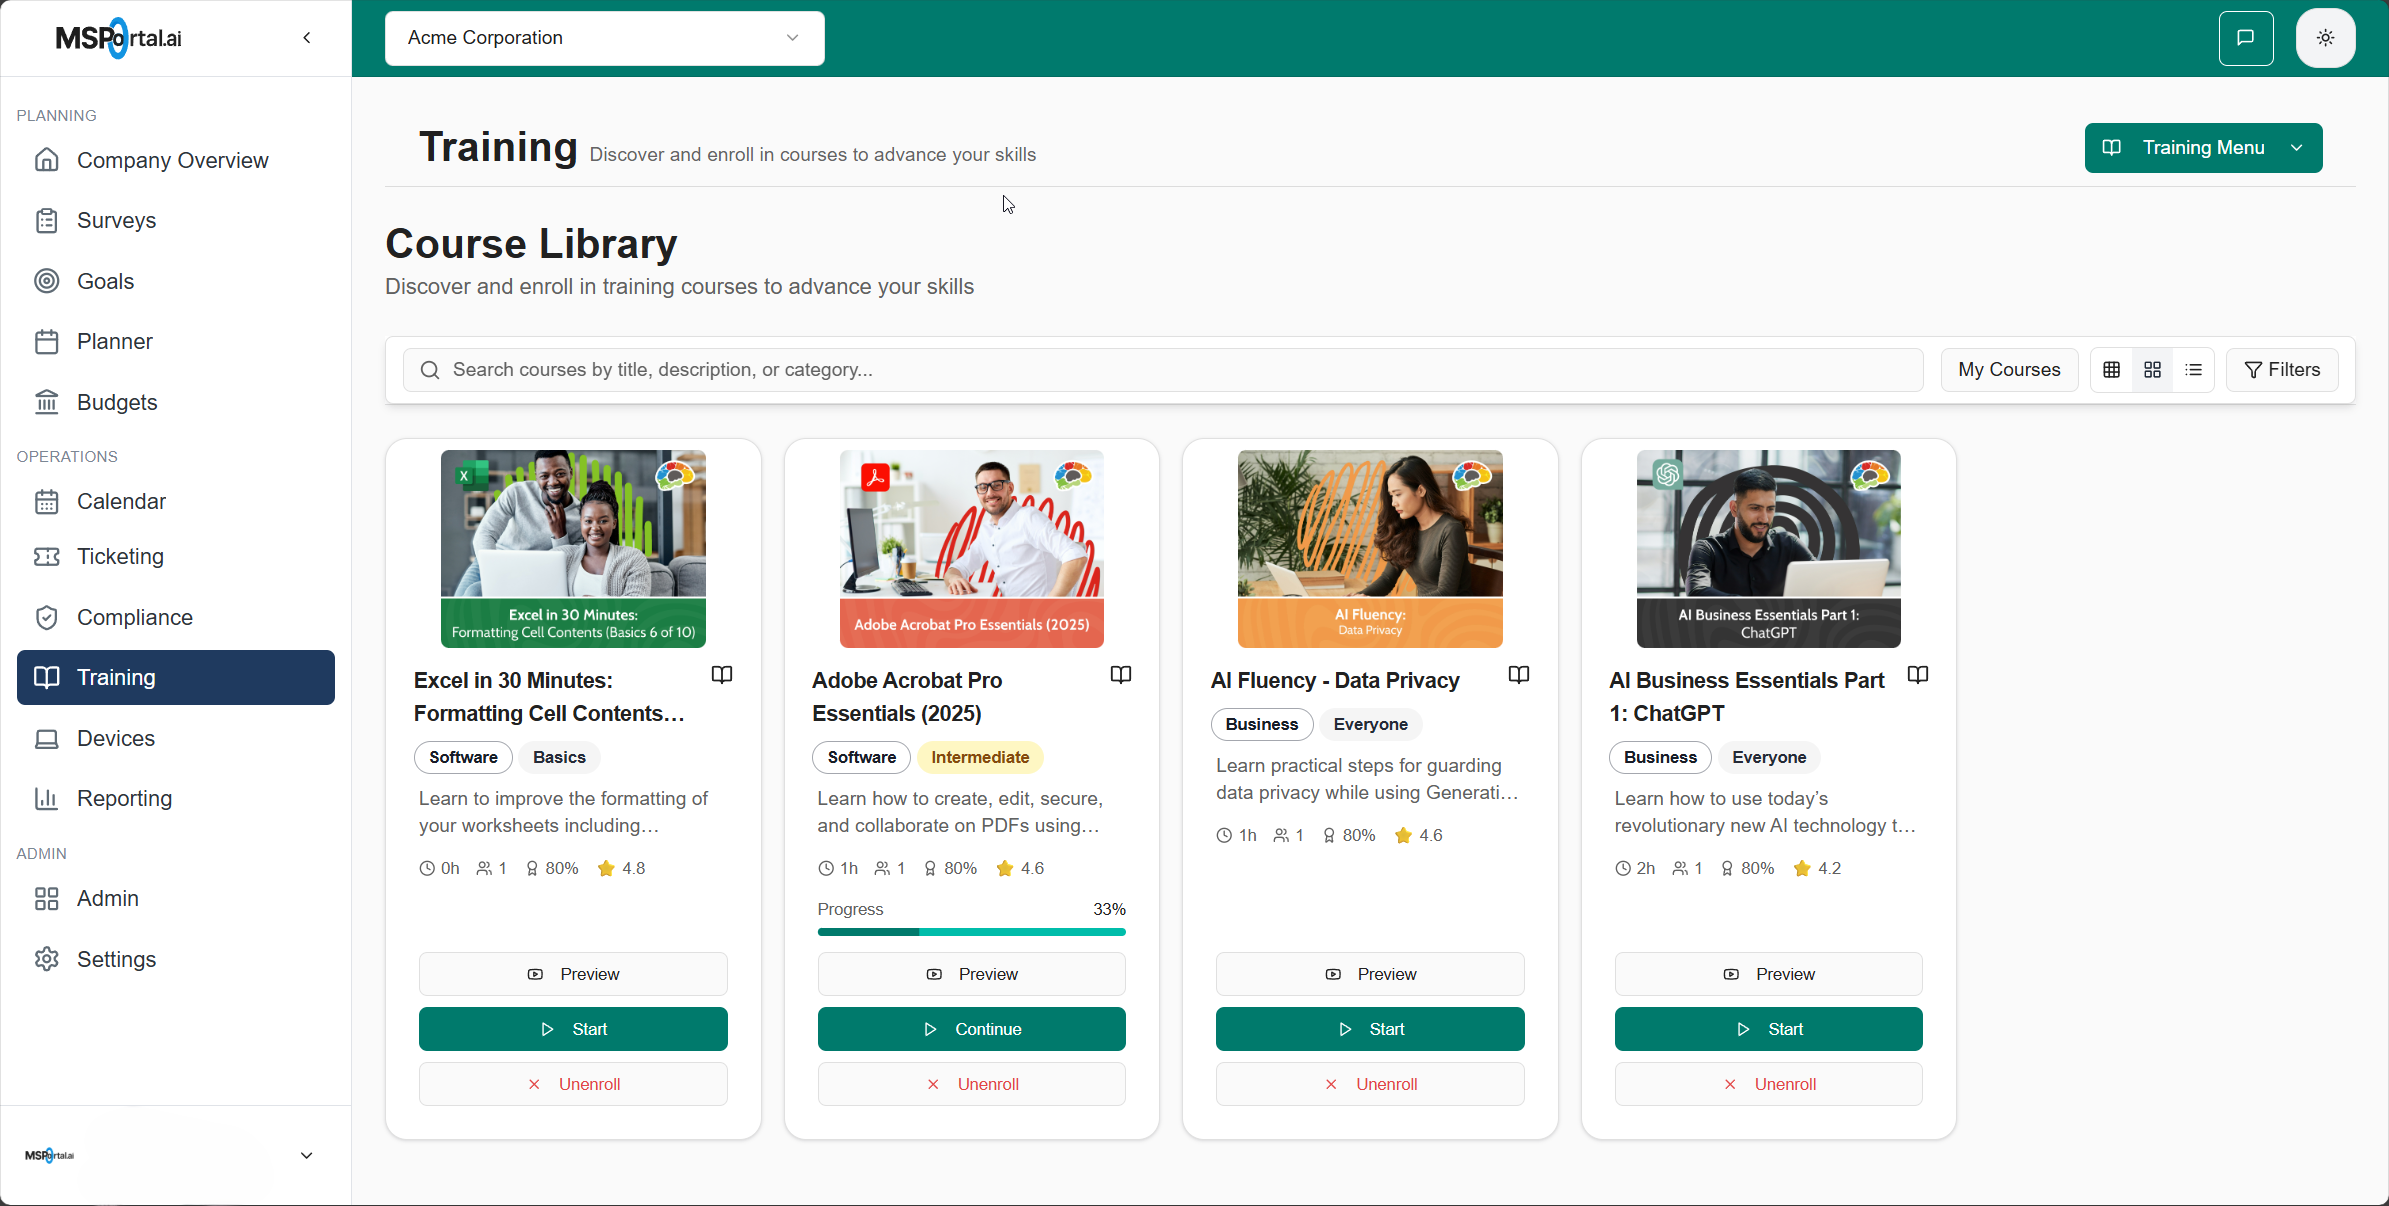
Task: Click the MSPortal.ai logo at top left
Action: pos(118,38)
